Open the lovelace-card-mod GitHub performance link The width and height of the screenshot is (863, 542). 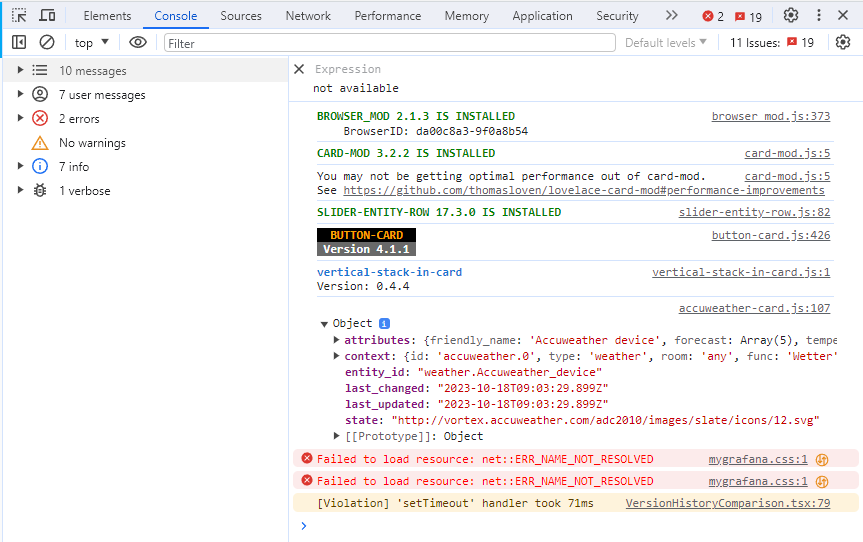click(x=584, y=190)
